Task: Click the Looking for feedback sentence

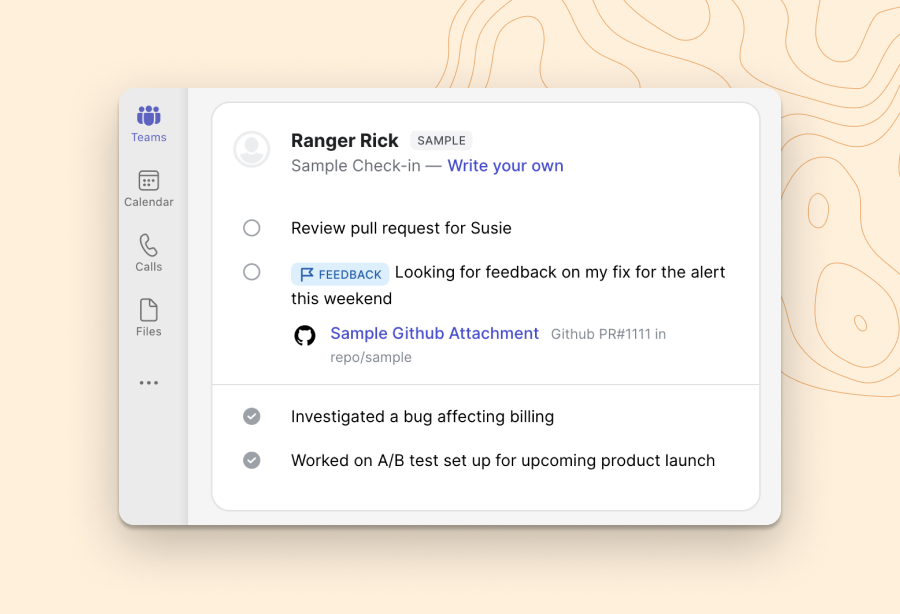Action: 508,285
